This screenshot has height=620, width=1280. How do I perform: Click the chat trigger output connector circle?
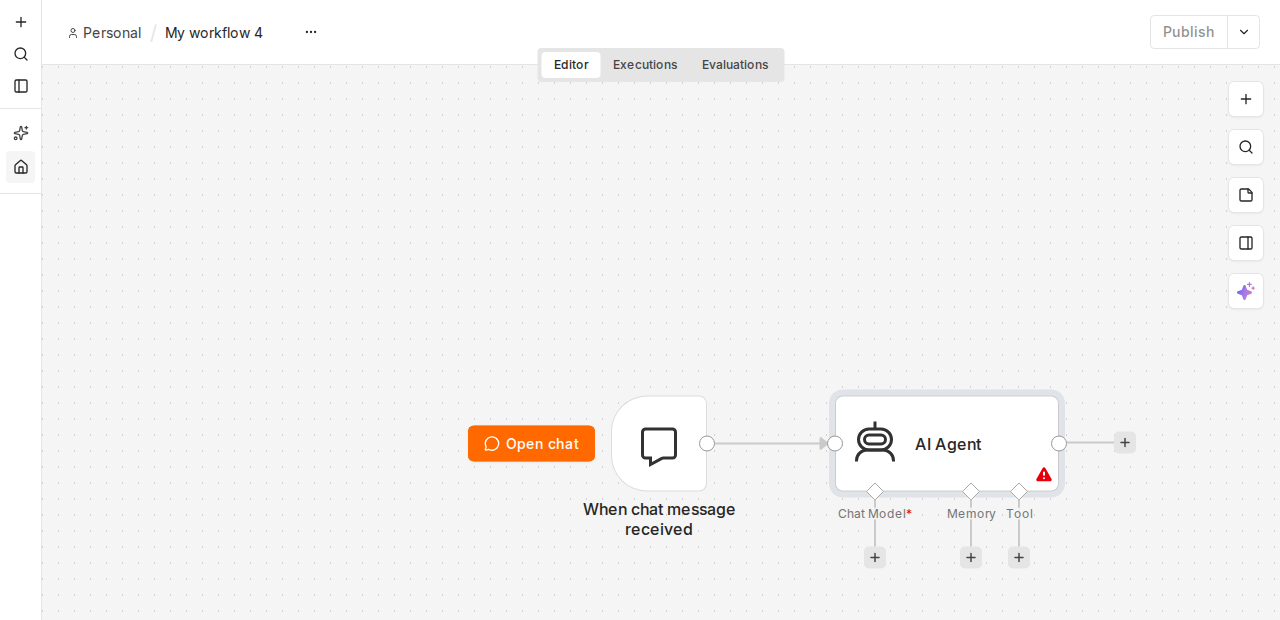point(707,444)
